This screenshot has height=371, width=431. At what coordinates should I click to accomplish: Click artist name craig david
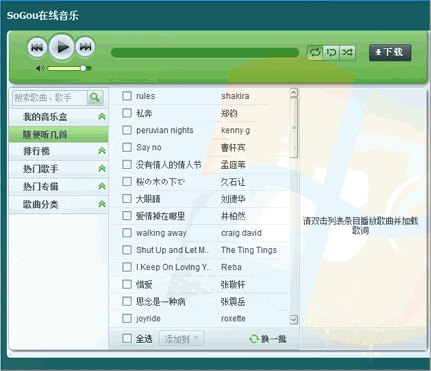[x=241, y=233]
